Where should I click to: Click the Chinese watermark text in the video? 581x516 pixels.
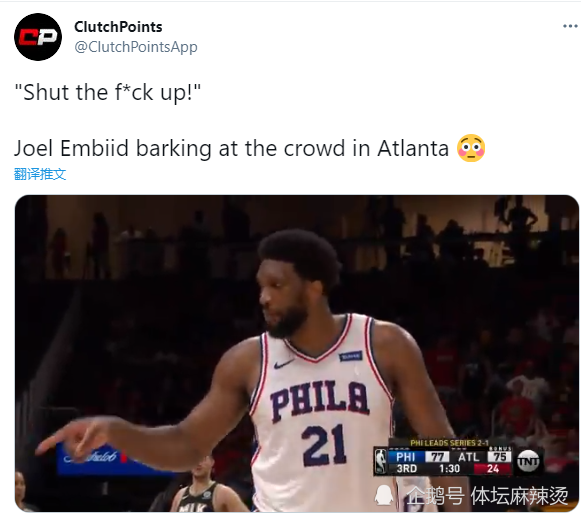[487, 495]
